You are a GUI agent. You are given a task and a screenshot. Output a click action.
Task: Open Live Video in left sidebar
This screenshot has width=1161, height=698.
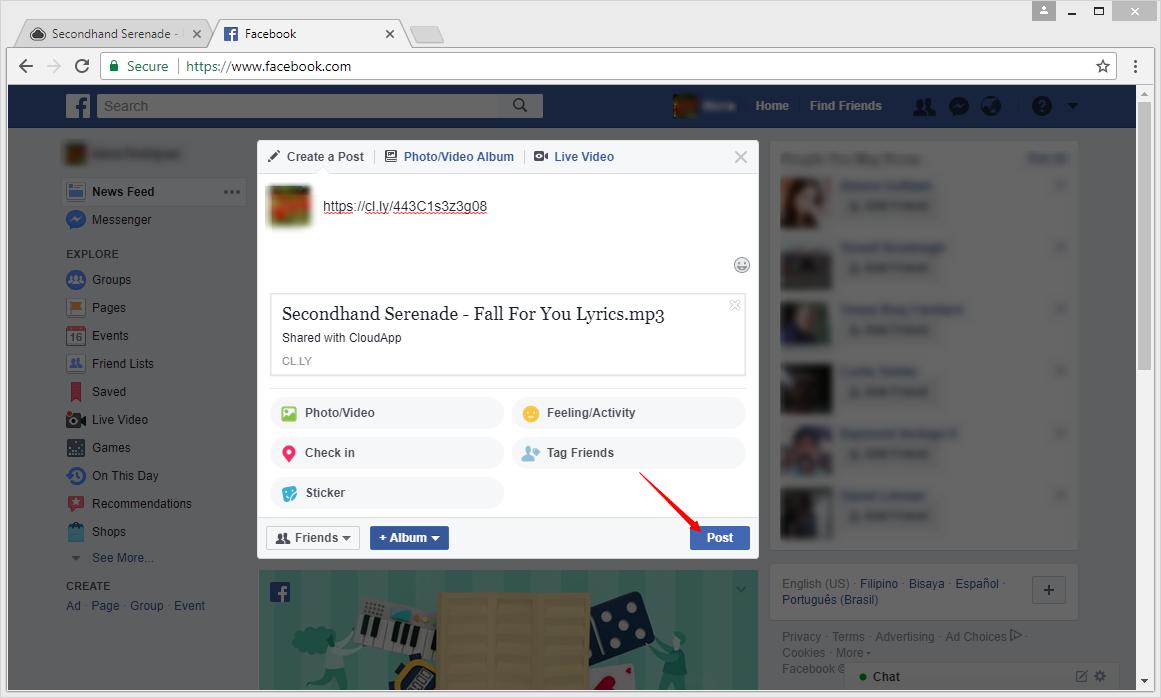[107, 420]
